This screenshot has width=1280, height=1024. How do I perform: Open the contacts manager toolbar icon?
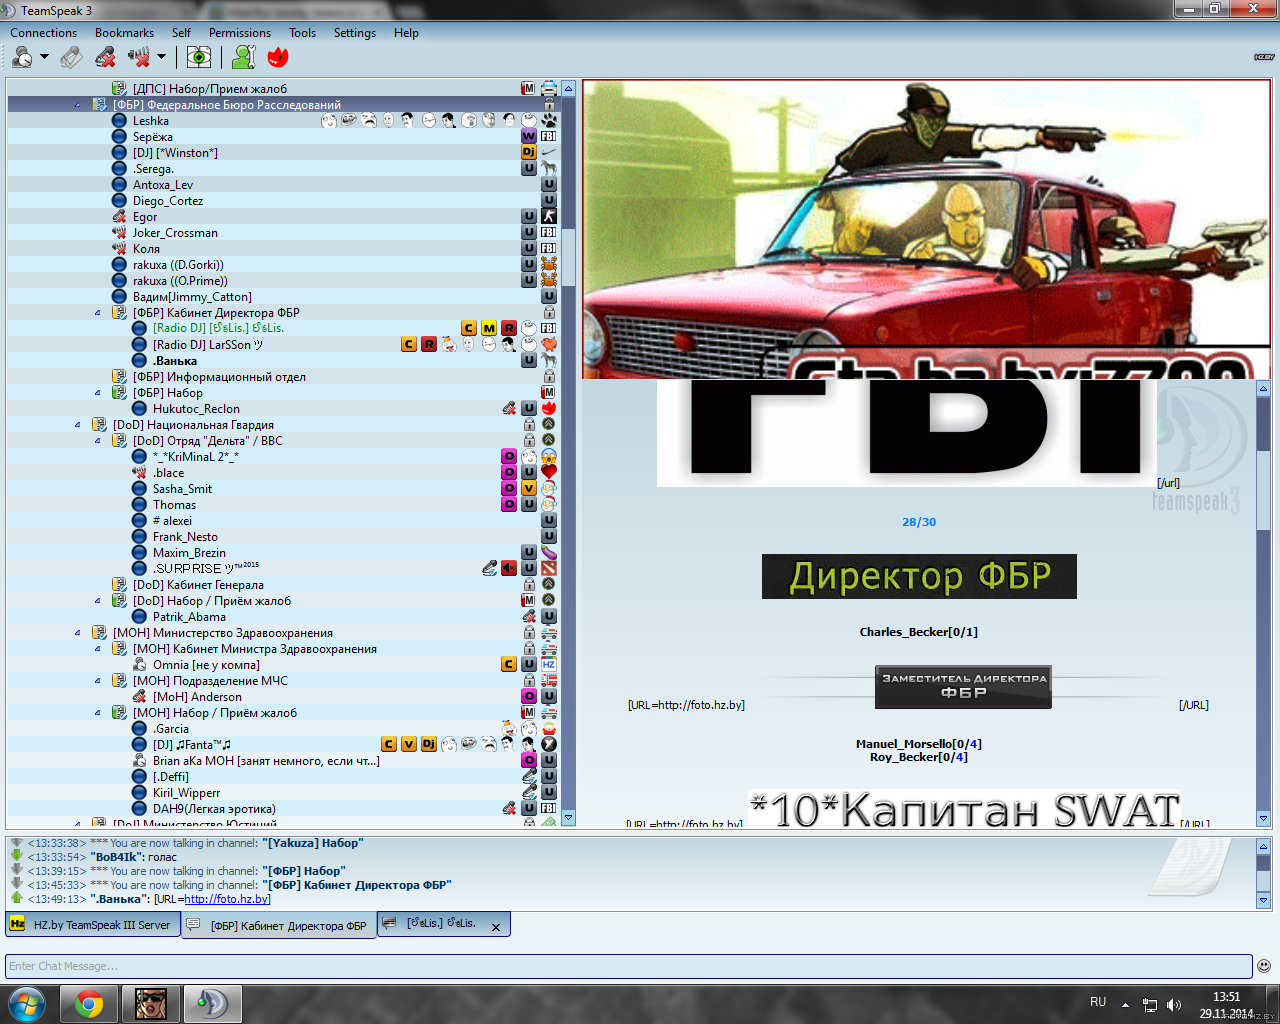[245, 57]
